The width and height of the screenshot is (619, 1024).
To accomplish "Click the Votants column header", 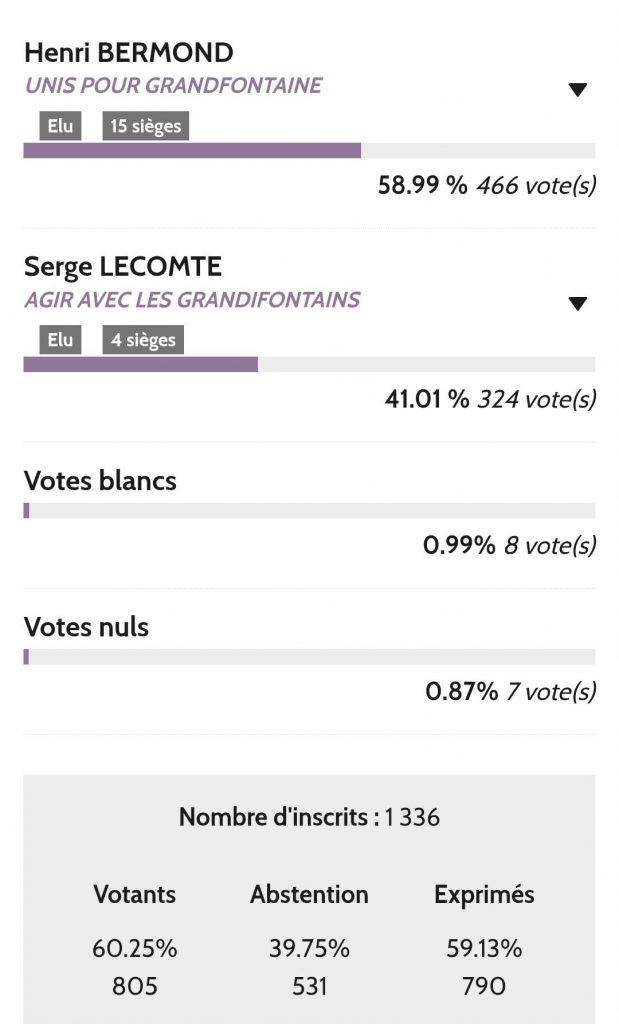I will pyautogui.click(x=135, y=895).
